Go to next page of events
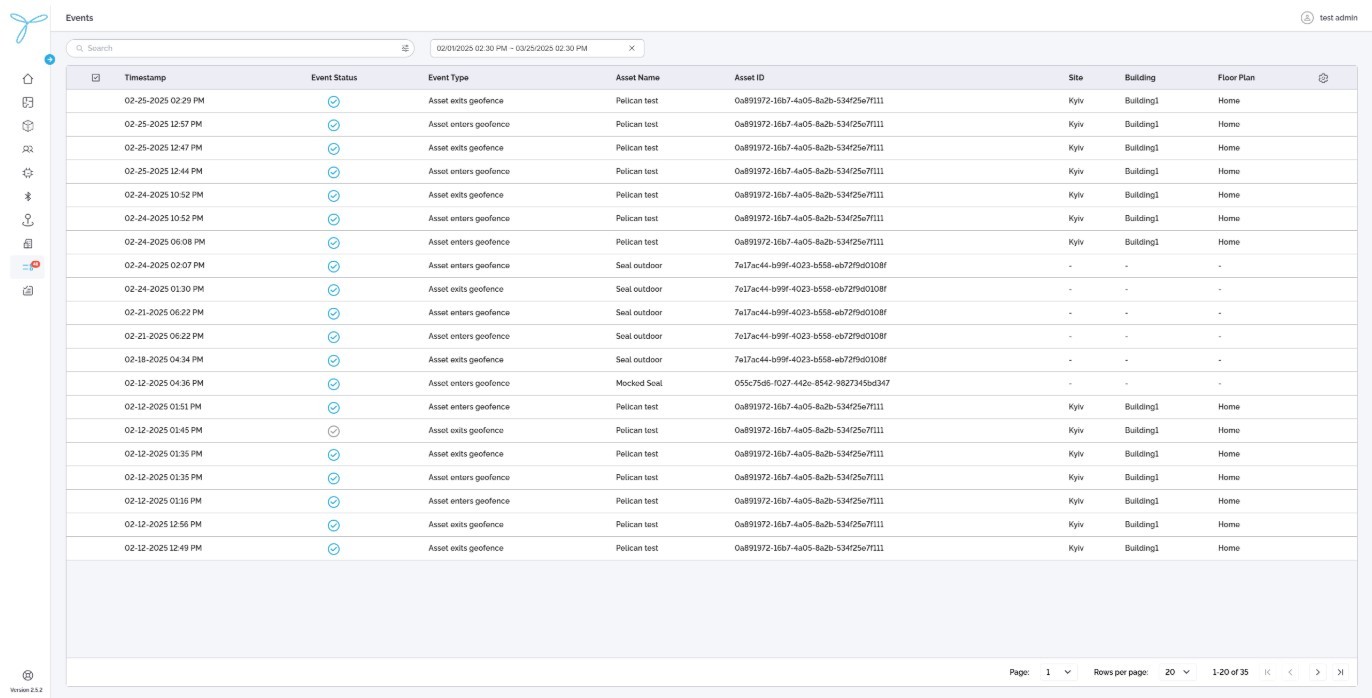Screen dimensions: 1372x698 coord(1318,673)
